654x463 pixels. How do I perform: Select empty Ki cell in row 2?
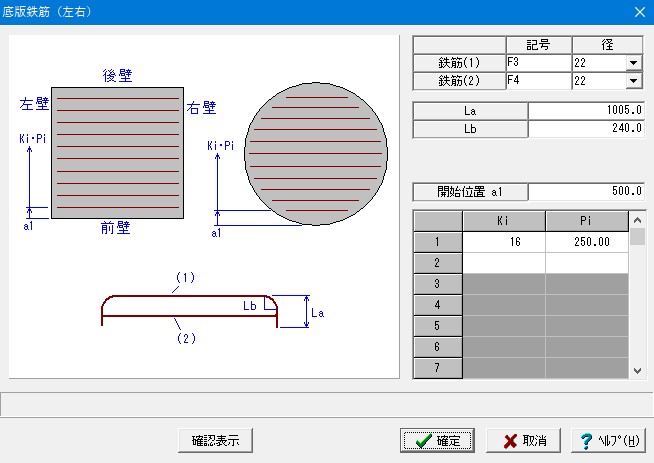tap(504, 263)
